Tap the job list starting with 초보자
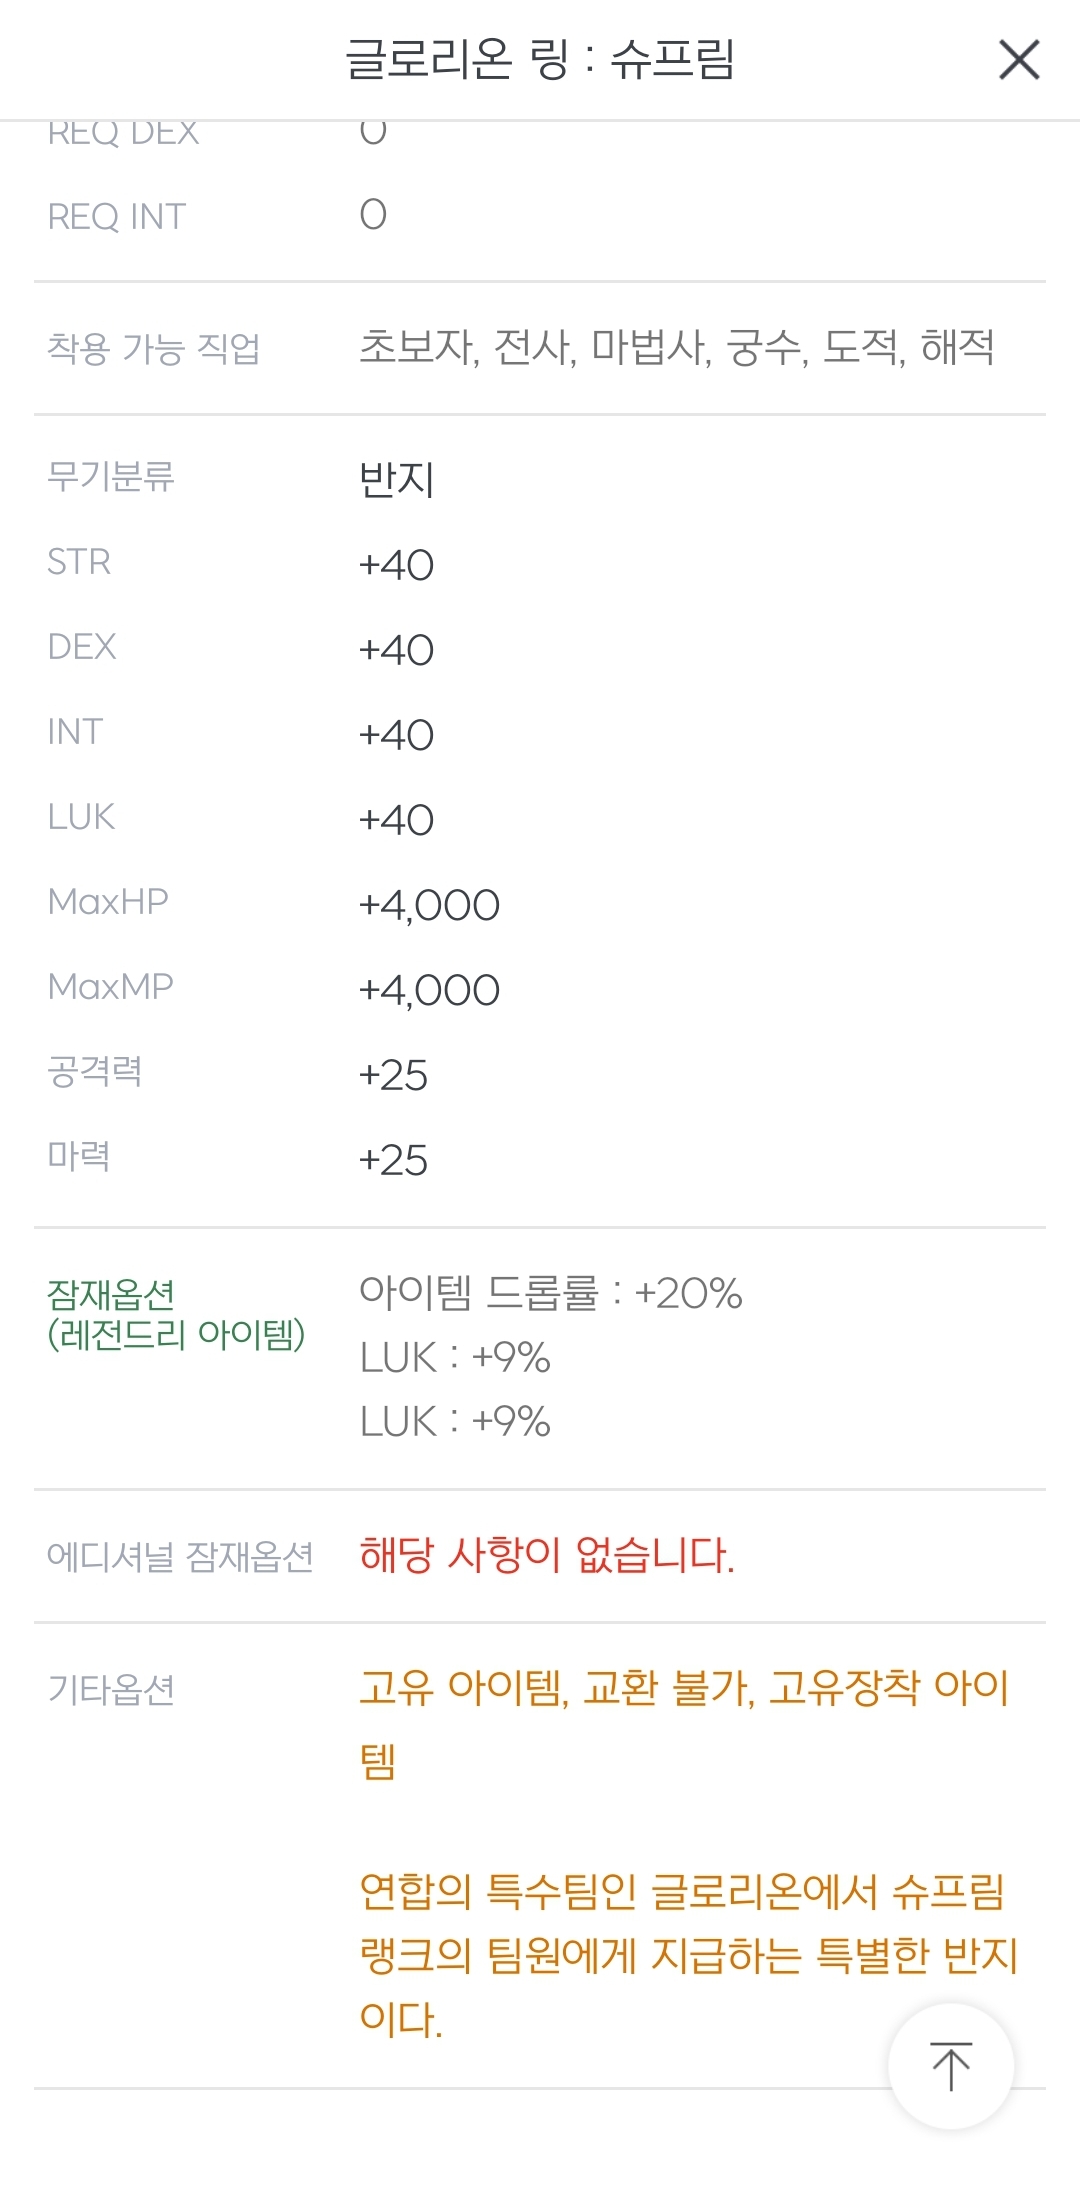The image size is (1080, 2195). [676, 348]
